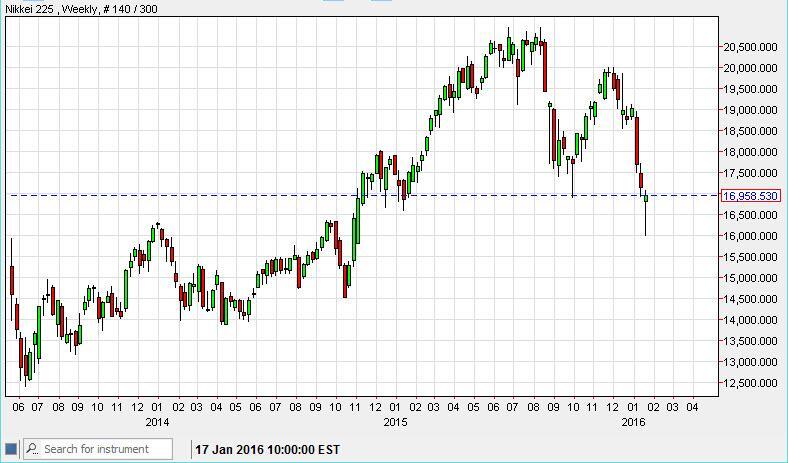This screenshot has width=788, height=463.
Task: Click the 17,500.000 price axis label
Action: [751, 173]
